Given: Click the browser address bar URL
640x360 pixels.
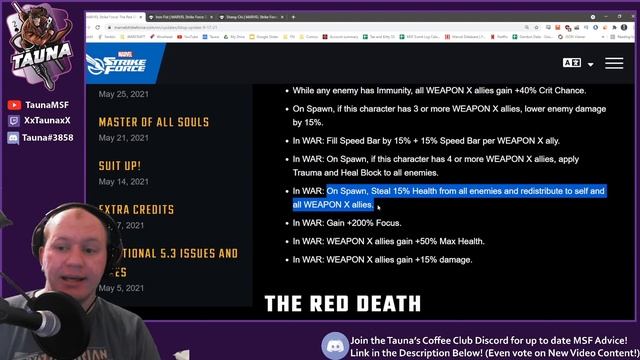Looking at the screenshot, I should [x=165, y=27].
